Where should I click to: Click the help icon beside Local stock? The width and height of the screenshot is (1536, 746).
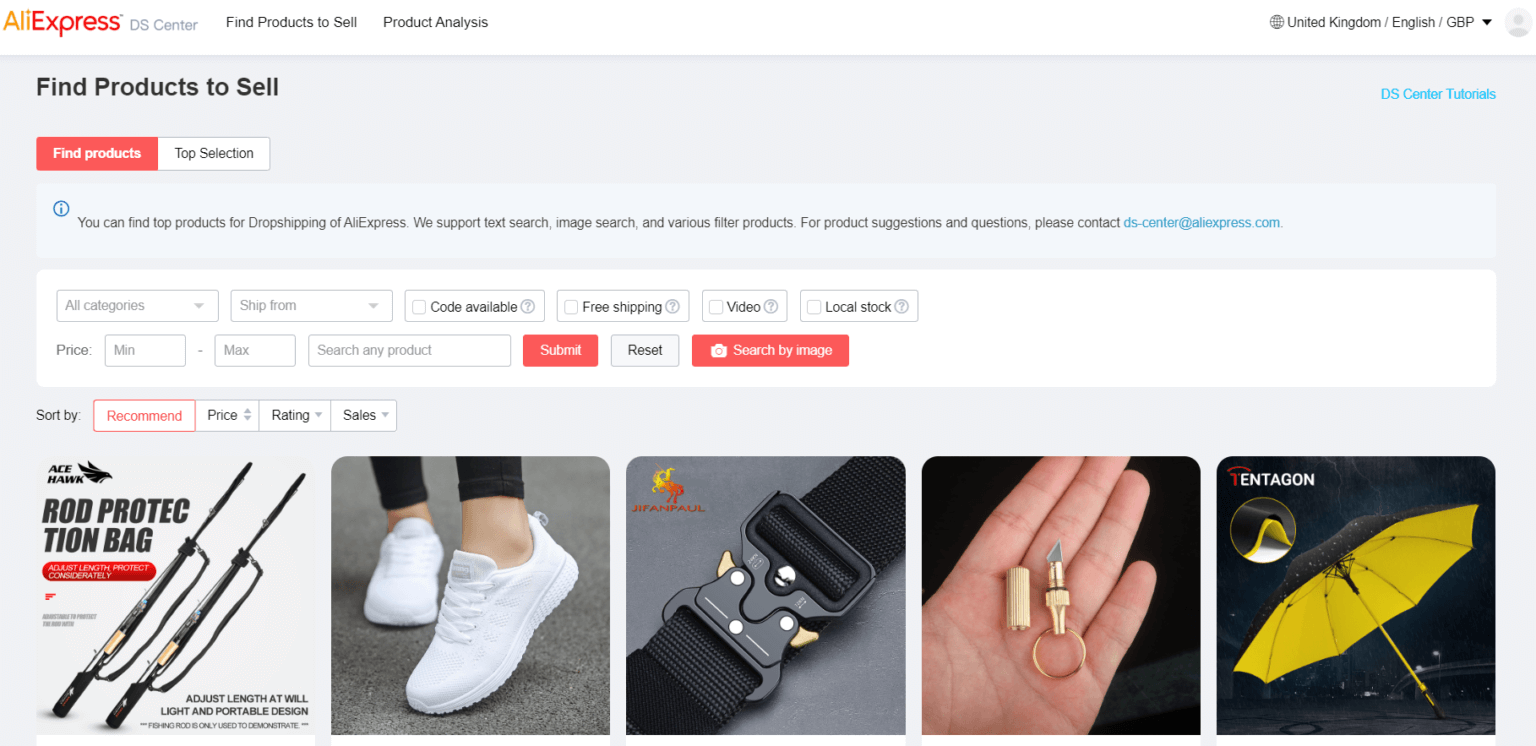coord(901,307)
